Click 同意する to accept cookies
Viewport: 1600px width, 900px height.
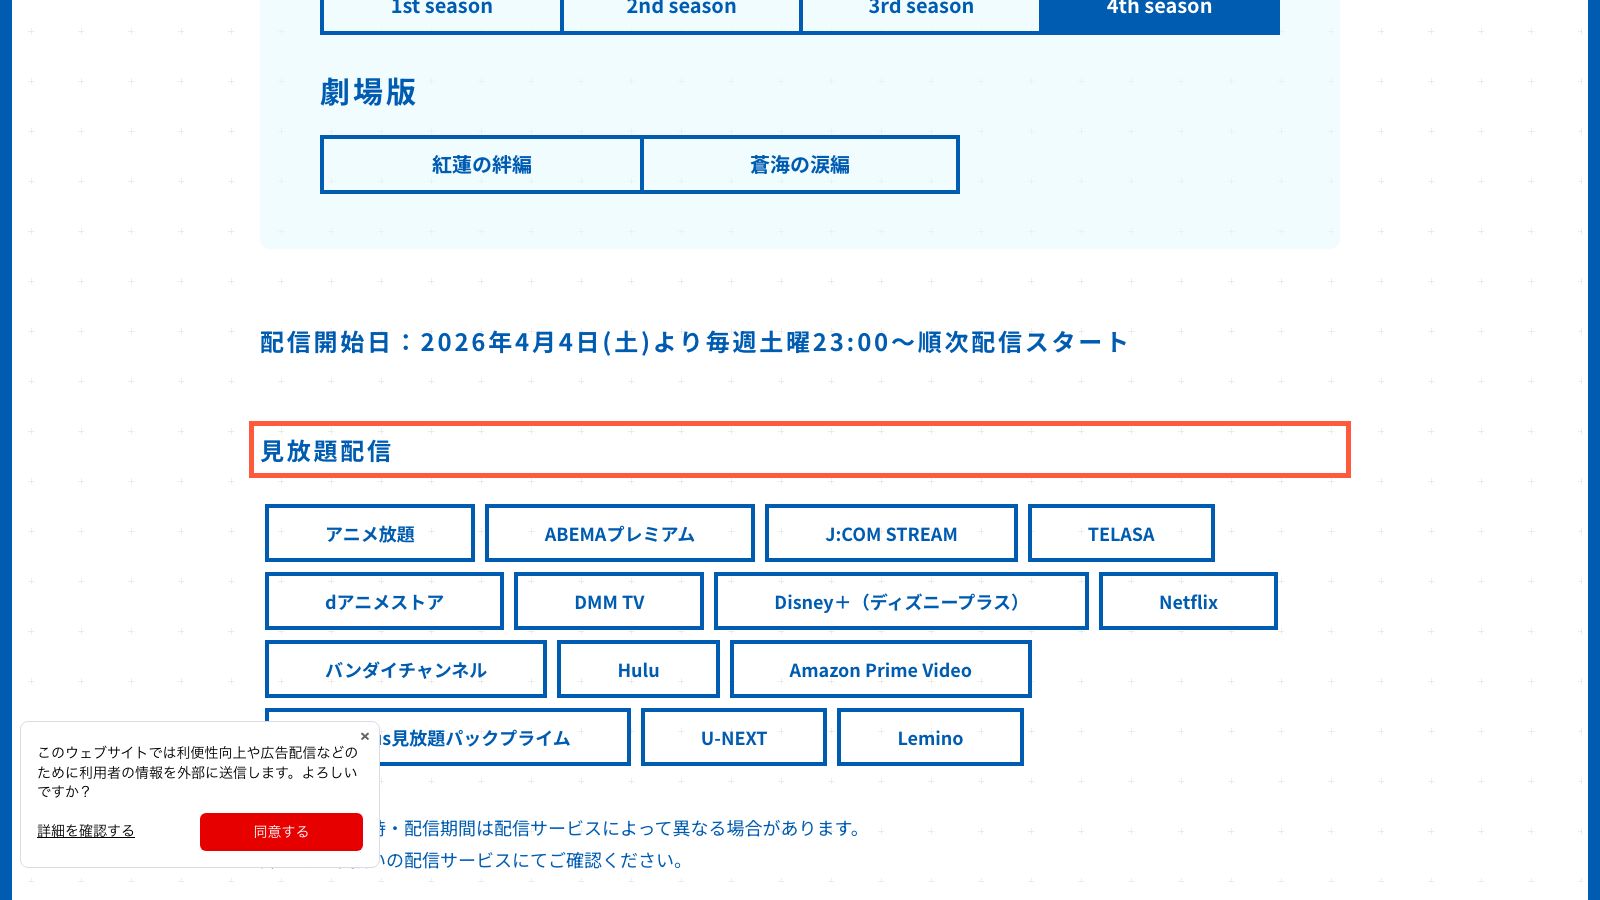(281, 831)
